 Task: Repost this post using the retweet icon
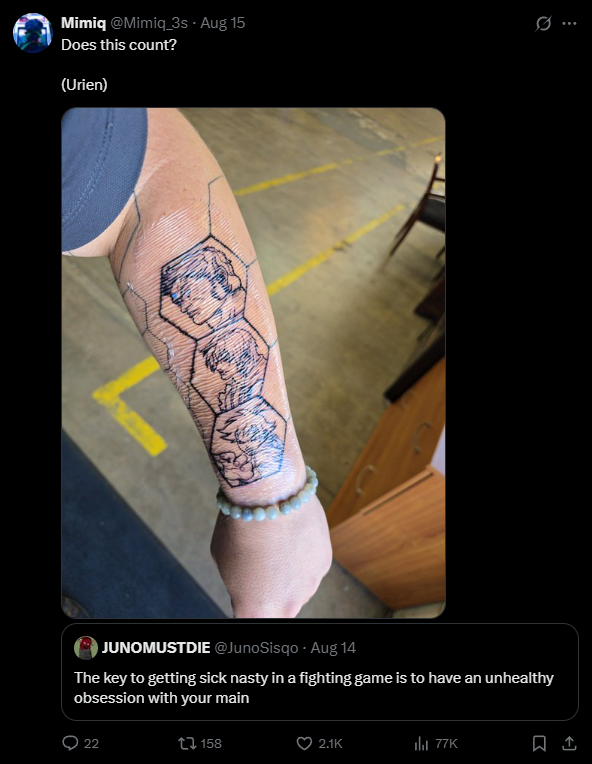185,743
